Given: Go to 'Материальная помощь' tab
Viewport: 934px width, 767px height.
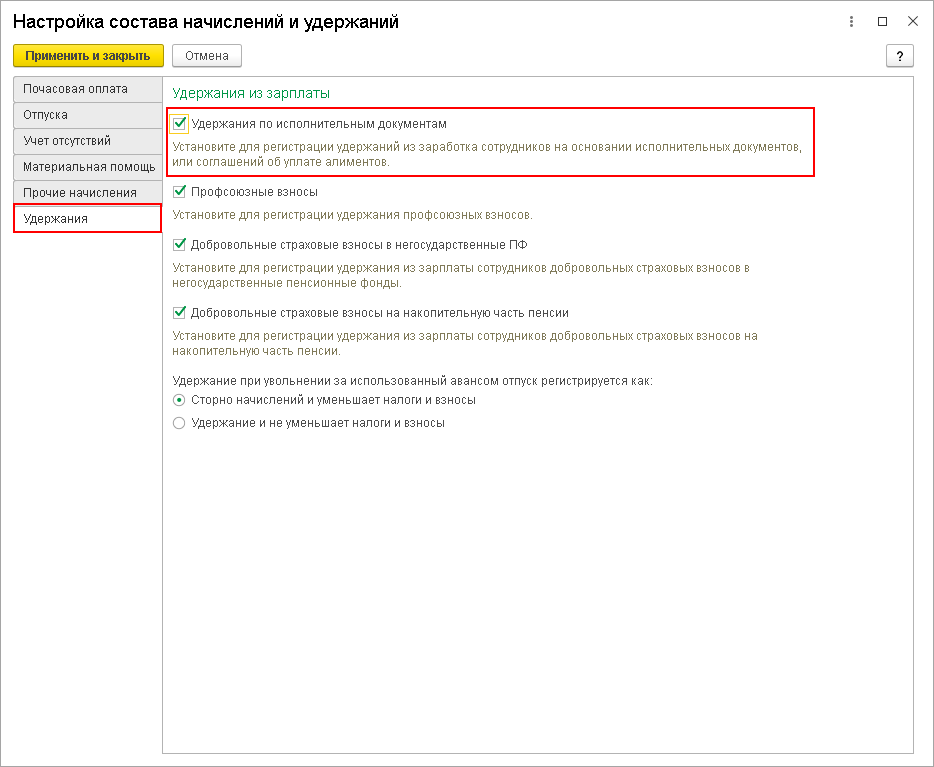Looking at the screenshot, I should [88, 167].
